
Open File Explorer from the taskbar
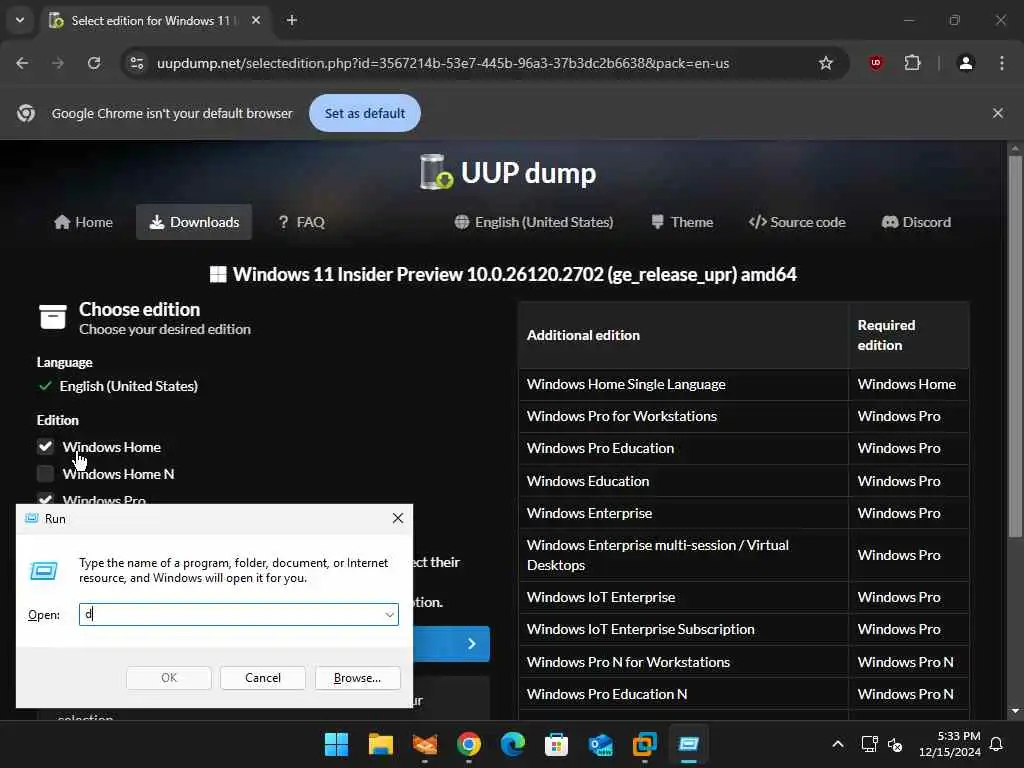[380, 744]
